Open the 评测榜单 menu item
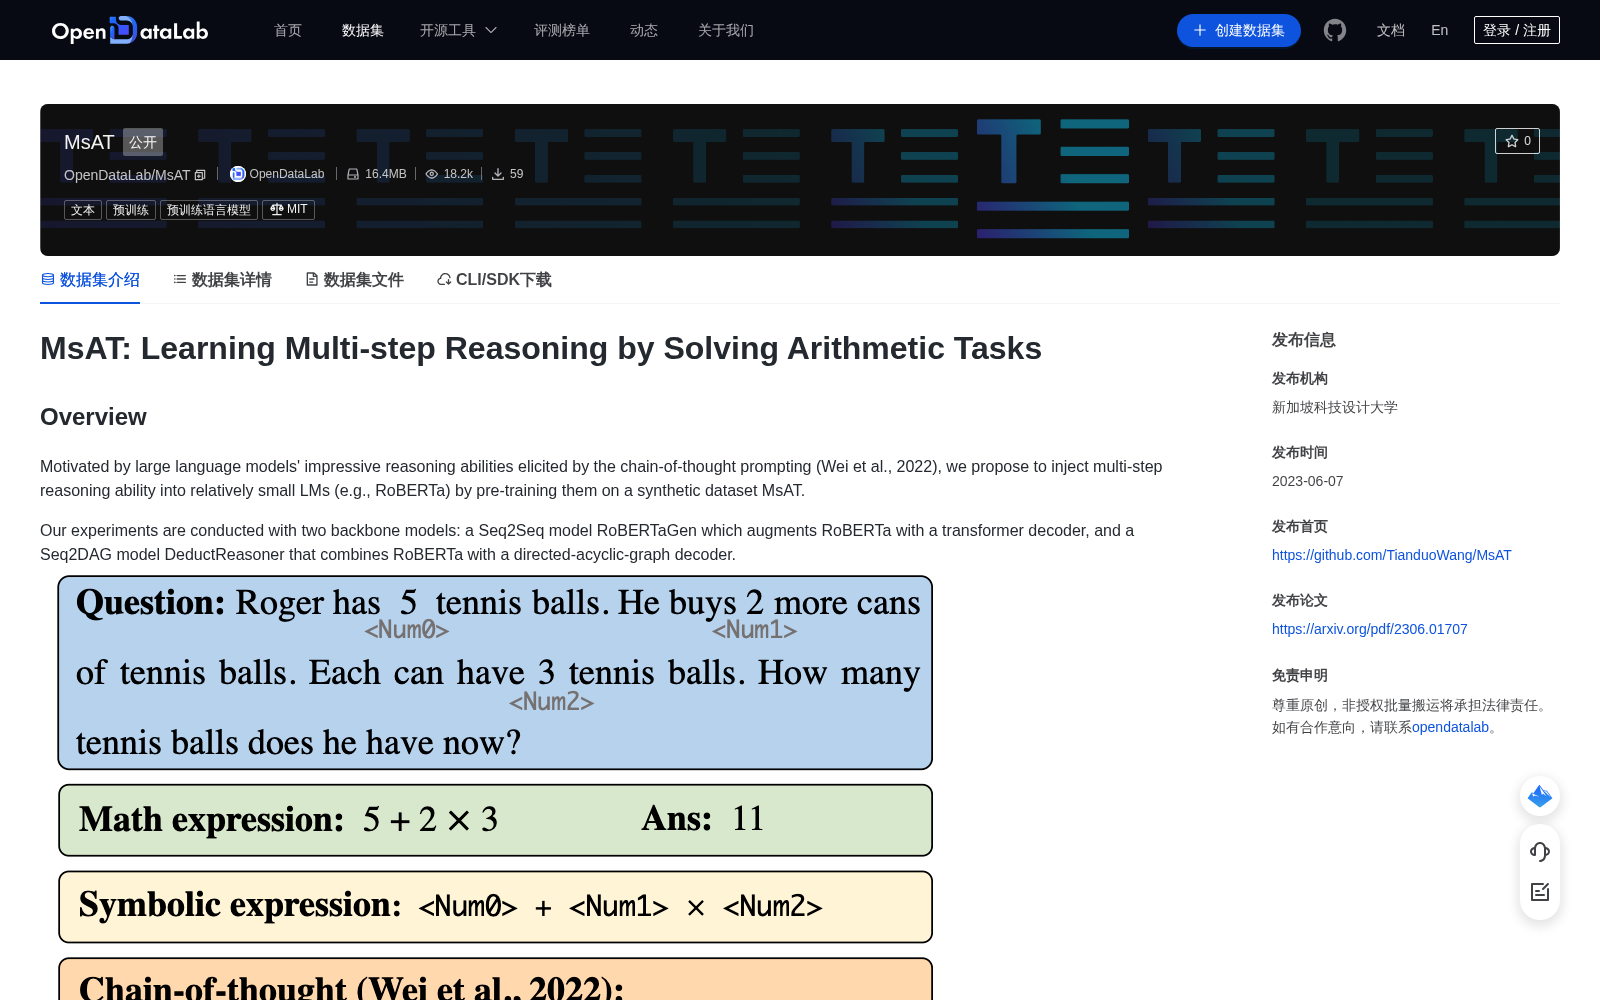This screenshot has height=1000, width=1600. coord(562,30)
